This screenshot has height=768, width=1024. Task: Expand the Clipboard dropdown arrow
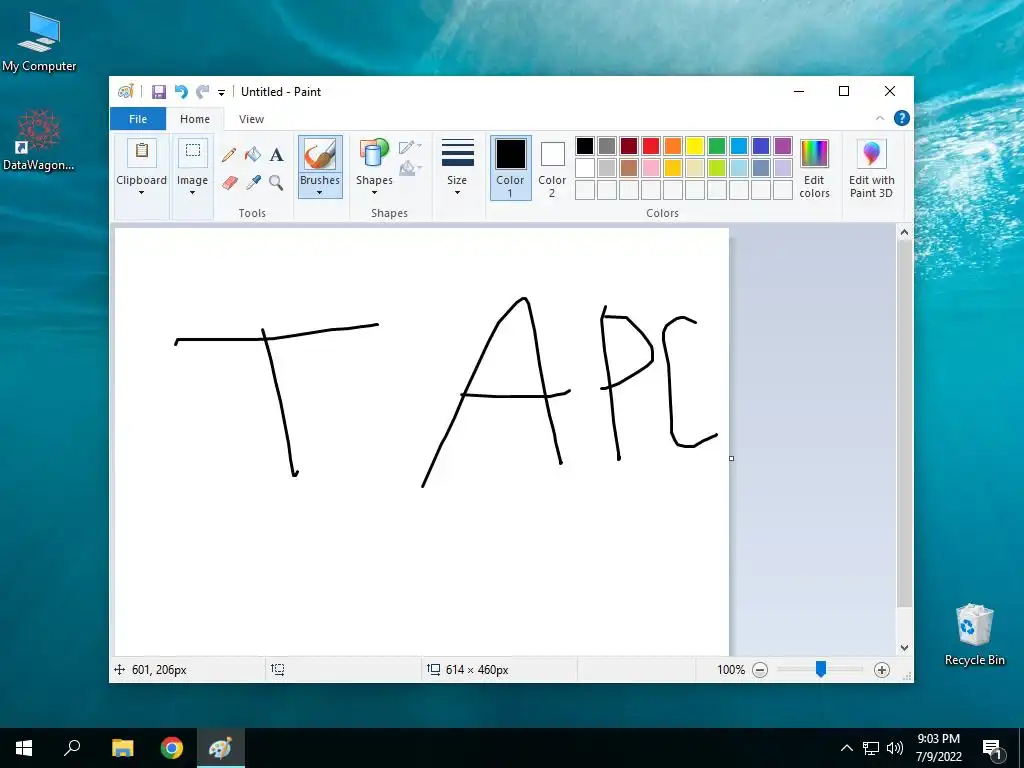141,193
